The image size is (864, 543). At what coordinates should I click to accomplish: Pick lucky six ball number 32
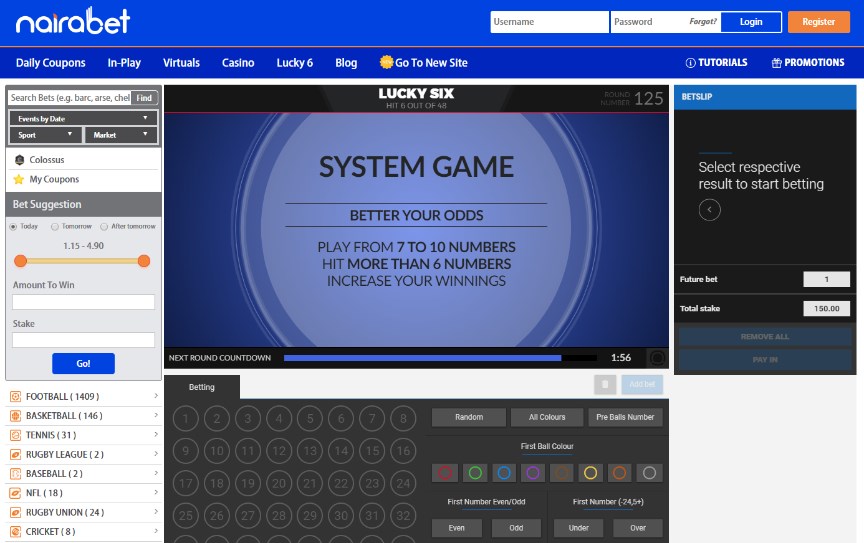click(x=403, y=515)
